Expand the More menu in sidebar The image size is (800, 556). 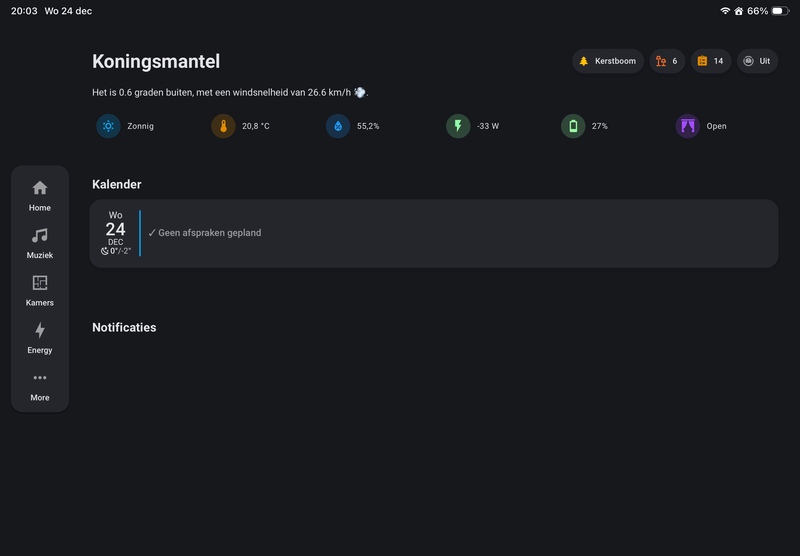click(40, 385)
